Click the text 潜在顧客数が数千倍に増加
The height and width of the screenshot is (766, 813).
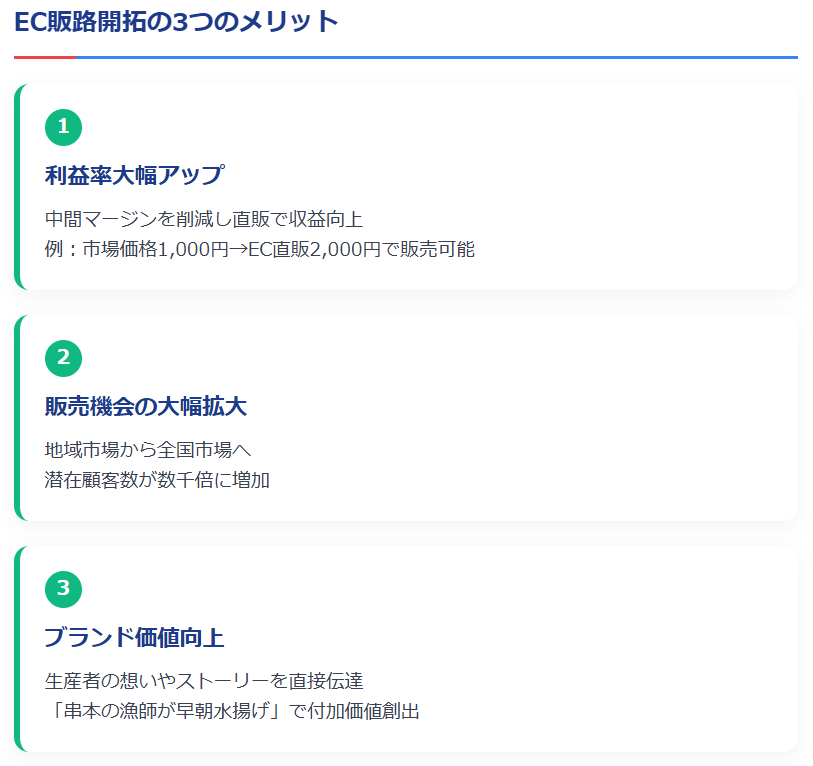pyautogui.click(x=157, y=480)
